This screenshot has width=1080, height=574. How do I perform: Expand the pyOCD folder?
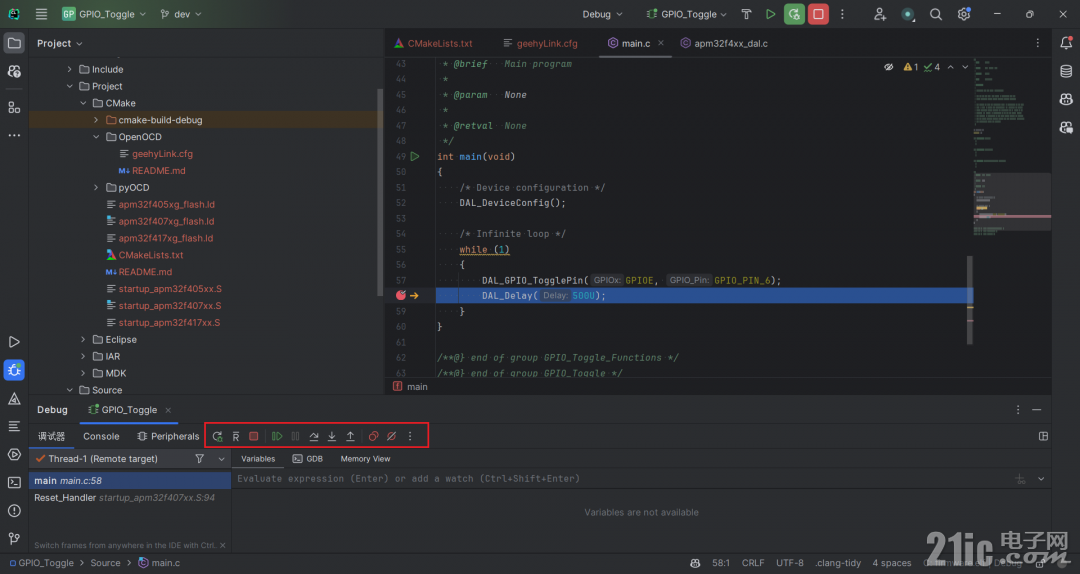pyautogui.click(x=96, y=187)
